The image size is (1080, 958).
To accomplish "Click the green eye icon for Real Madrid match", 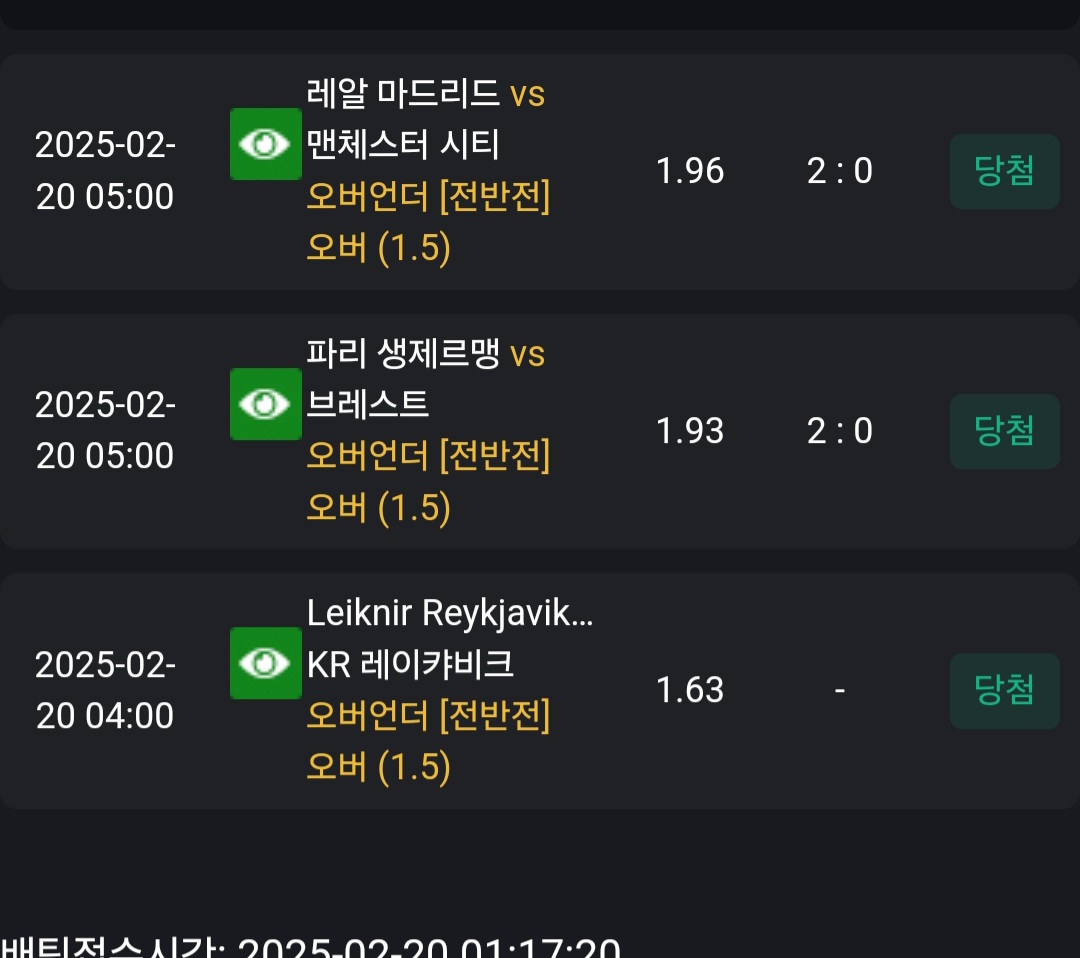I will 265,145.
